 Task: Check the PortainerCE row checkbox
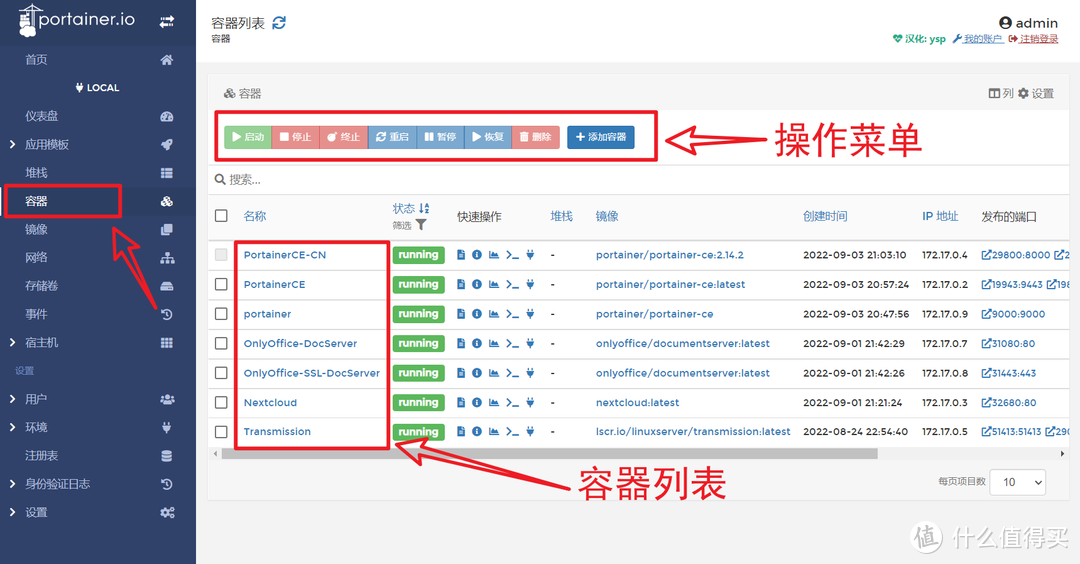221,284
